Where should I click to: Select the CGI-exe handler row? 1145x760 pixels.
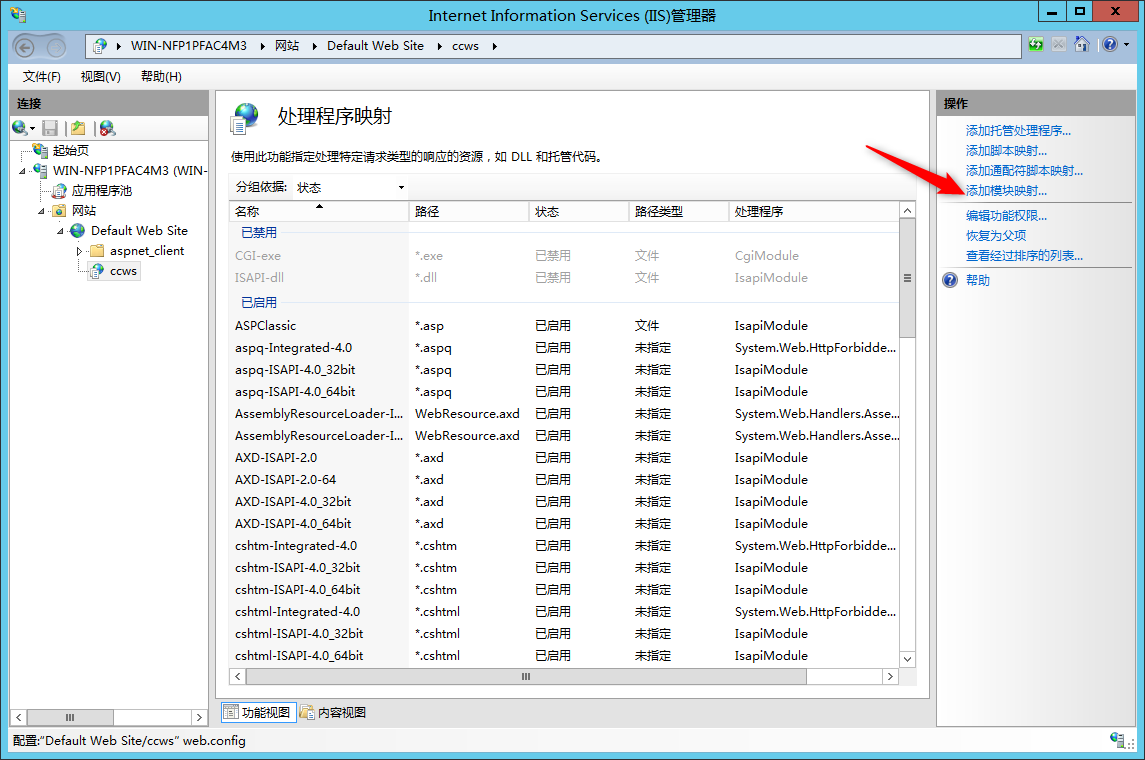pos(564,256)
